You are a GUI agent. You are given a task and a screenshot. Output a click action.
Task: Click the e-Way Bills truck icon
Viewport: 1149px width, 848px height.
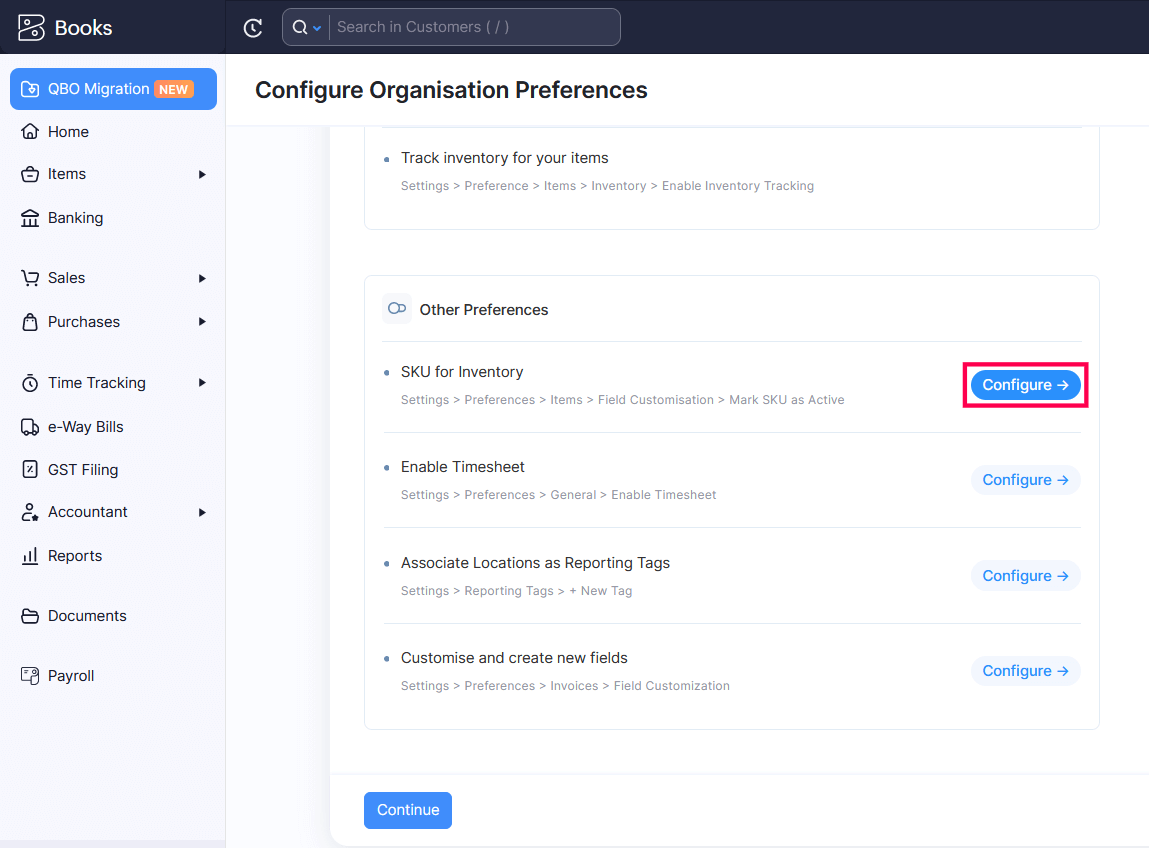tap(30, 427)
